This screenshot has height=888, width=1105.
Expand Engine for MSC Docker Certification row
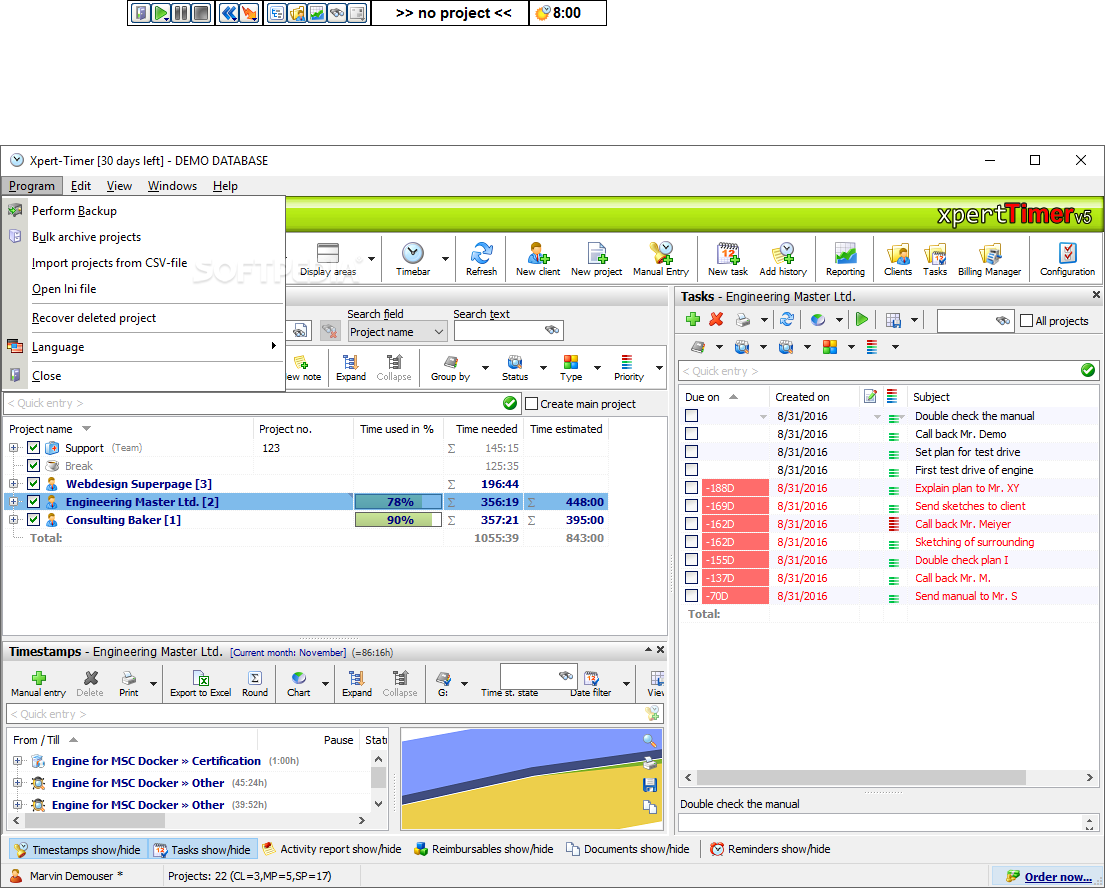(x=18, y=761)
